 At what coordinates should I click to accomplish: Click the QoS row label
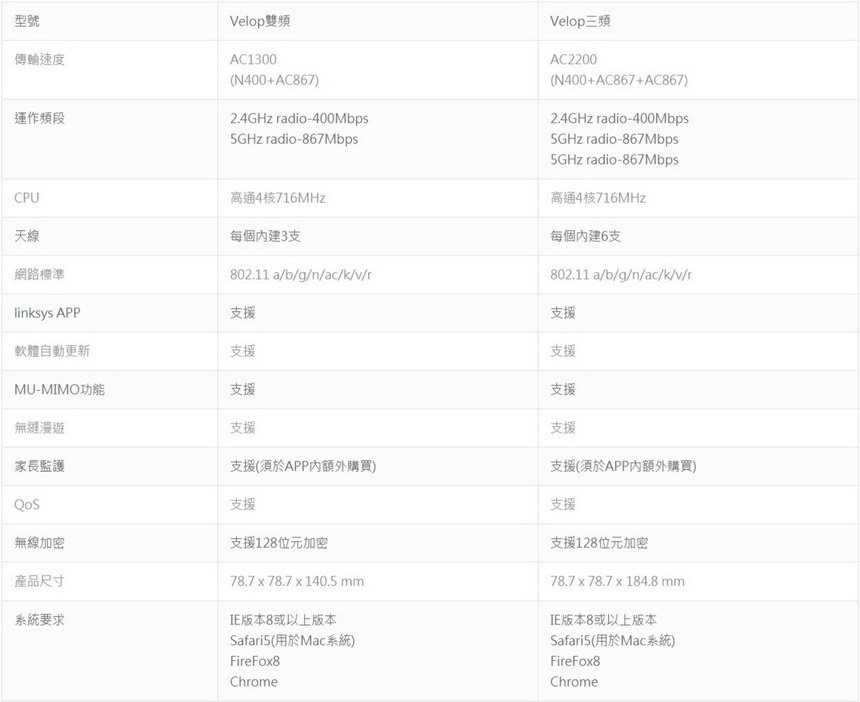click(x=27, y=505)
